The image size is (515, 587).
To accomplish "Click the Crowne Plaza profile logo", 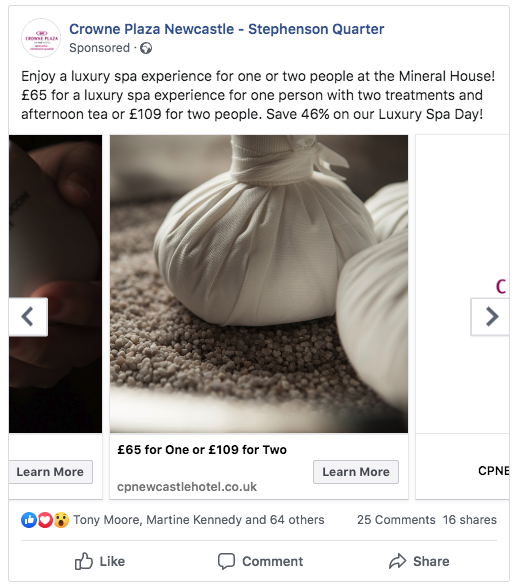I will tap(41, 38).
